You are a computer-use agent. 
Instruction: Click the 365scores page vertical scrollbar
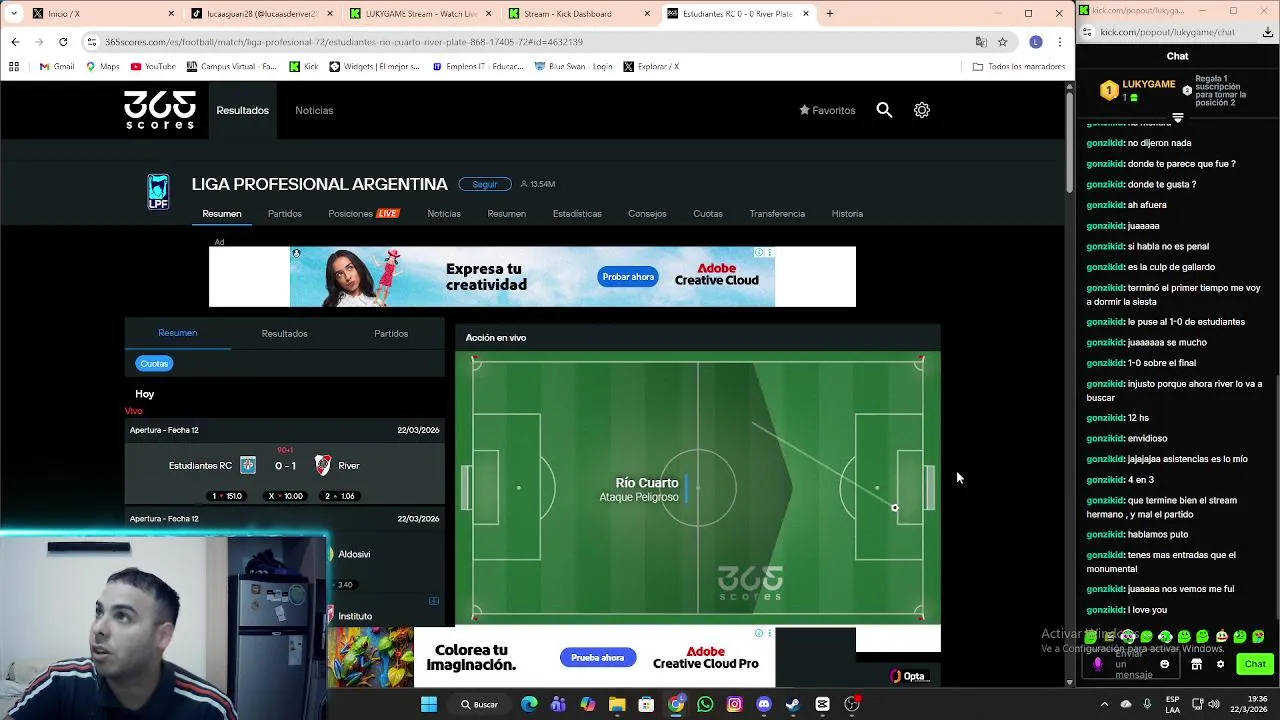[x=1069, y=143]
